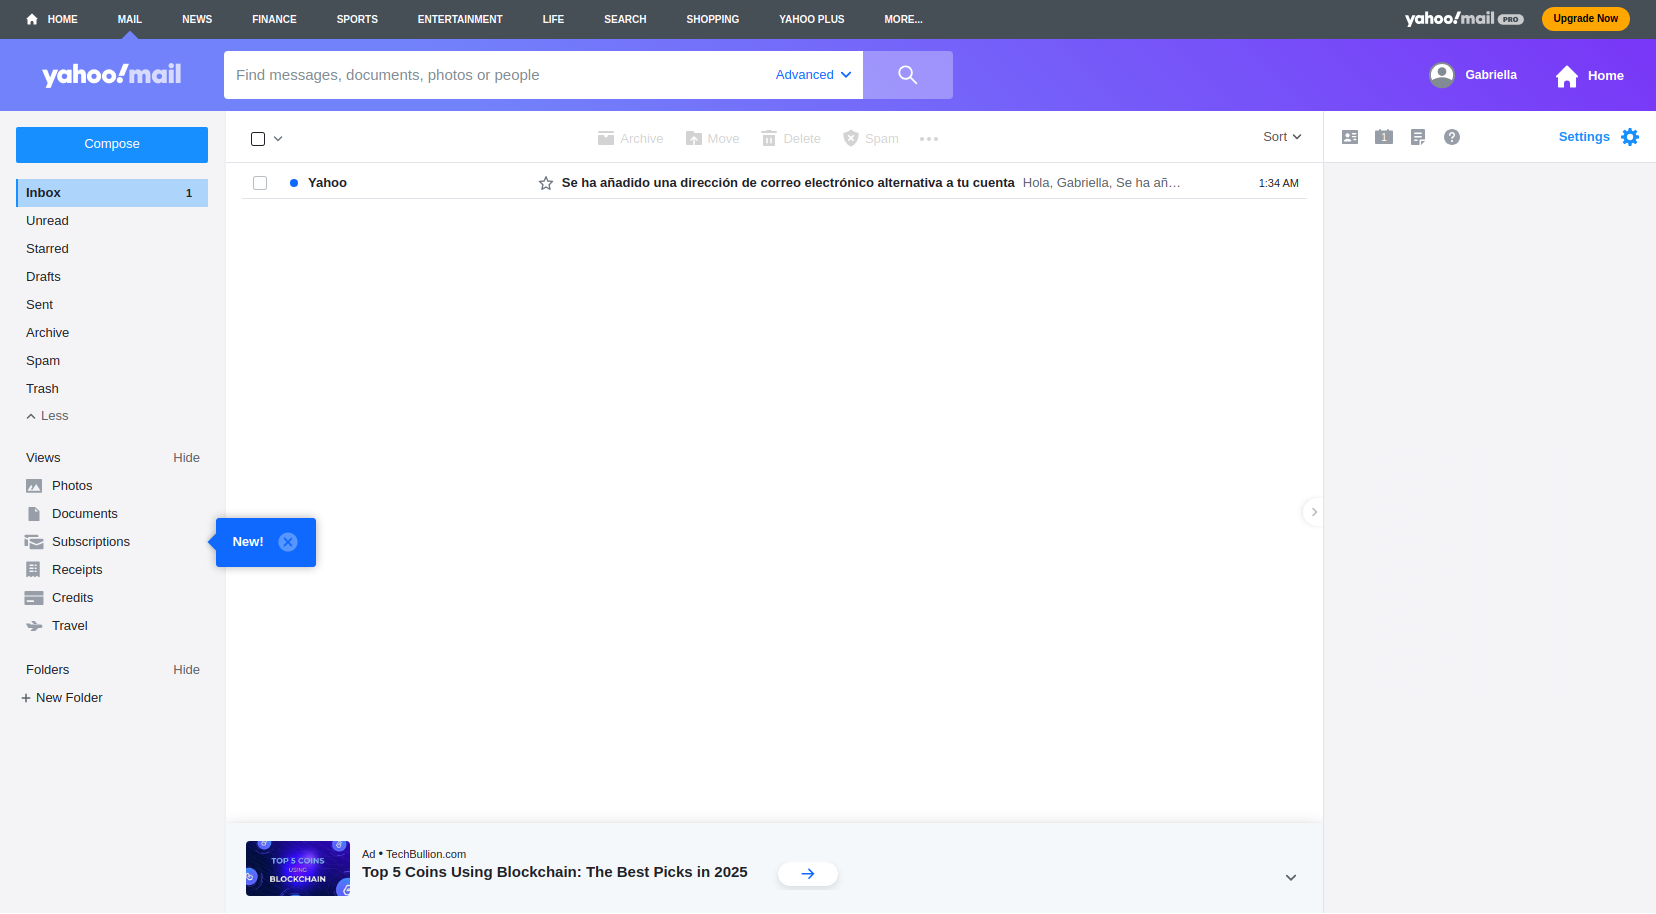Click the magnifier search button
1656x914 pixels.
coord(907,75)
